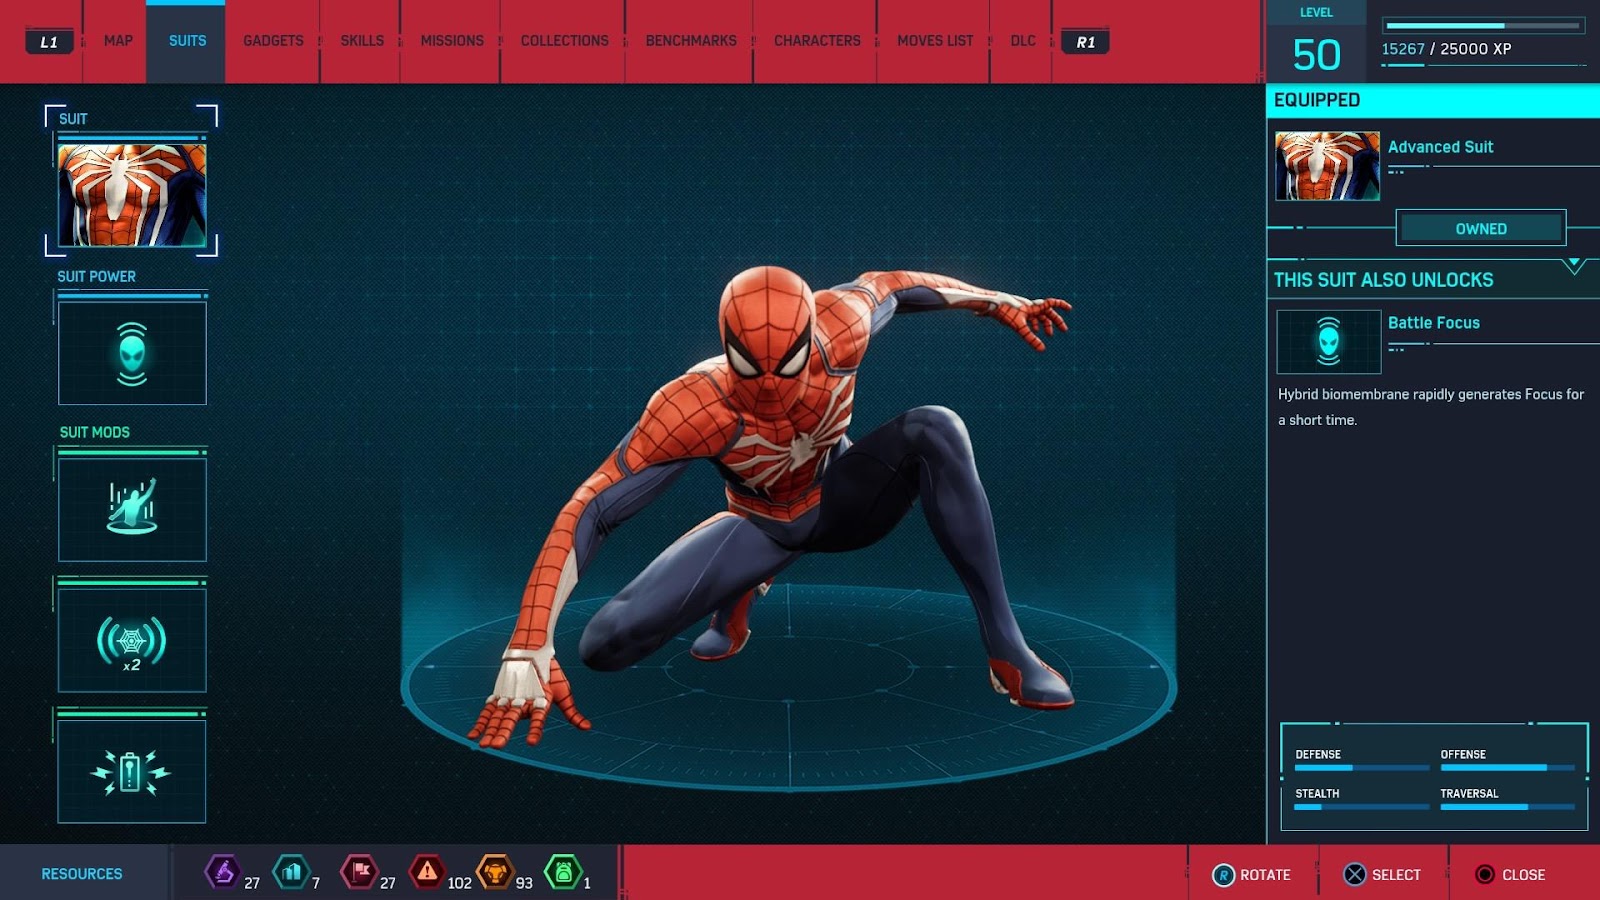Click the teal landmark token resource icon
Viewport: 1600px width, 900px height.
click(291, 872)
